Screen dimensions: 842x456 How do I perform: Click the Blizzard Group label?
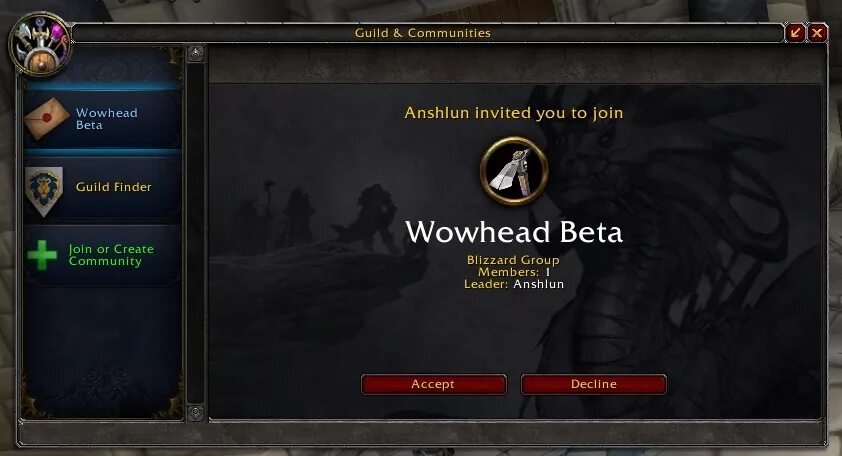(513, 260)
